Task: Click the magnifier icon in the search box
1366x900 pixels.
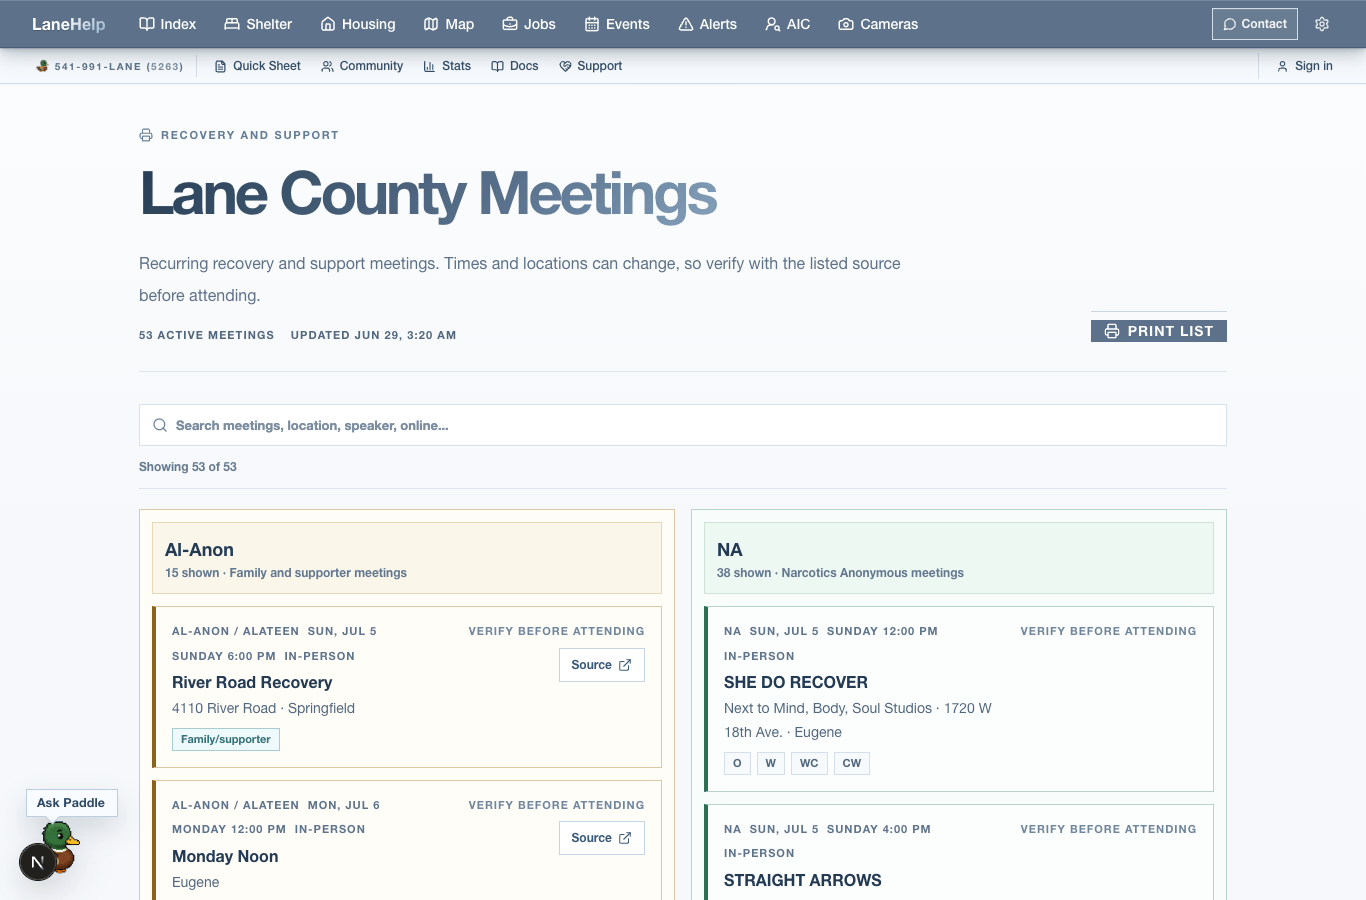Action: (160, 425)
